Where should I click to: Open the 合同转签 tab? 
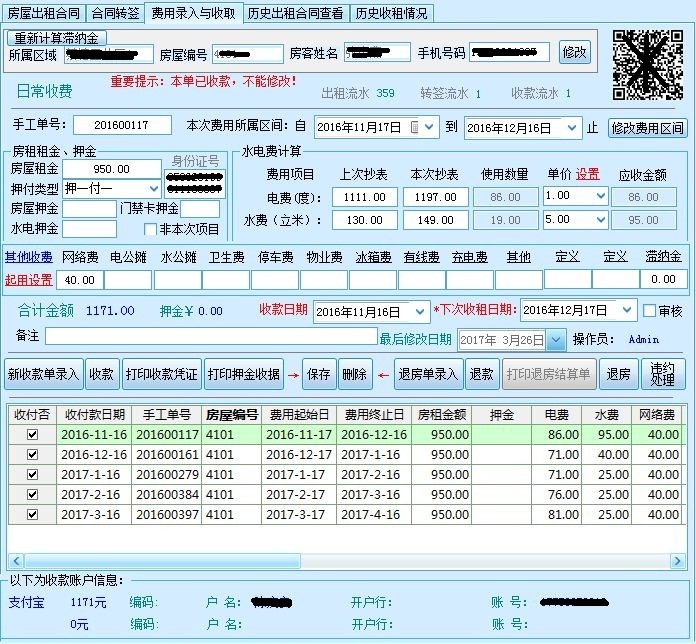115,13
